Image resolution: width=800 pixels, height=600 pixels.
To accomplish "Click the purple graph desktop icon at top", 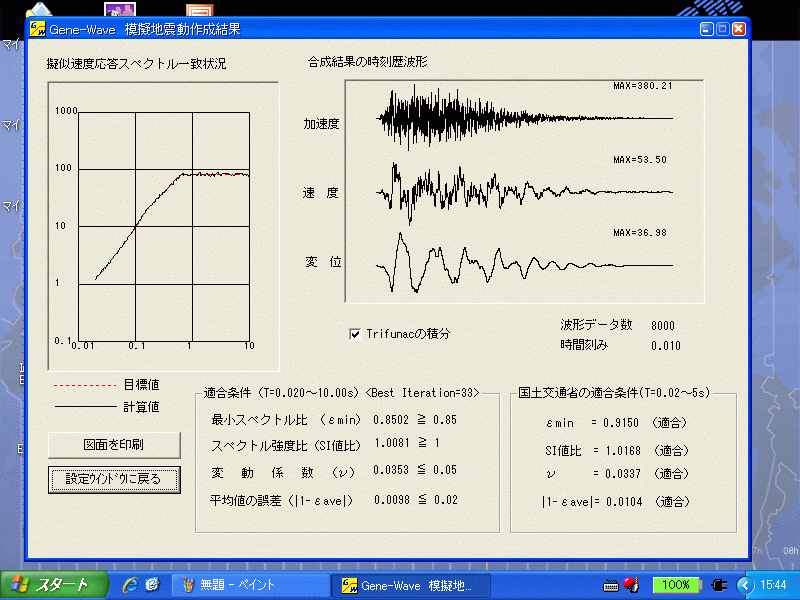I will [x=119, y=11].
